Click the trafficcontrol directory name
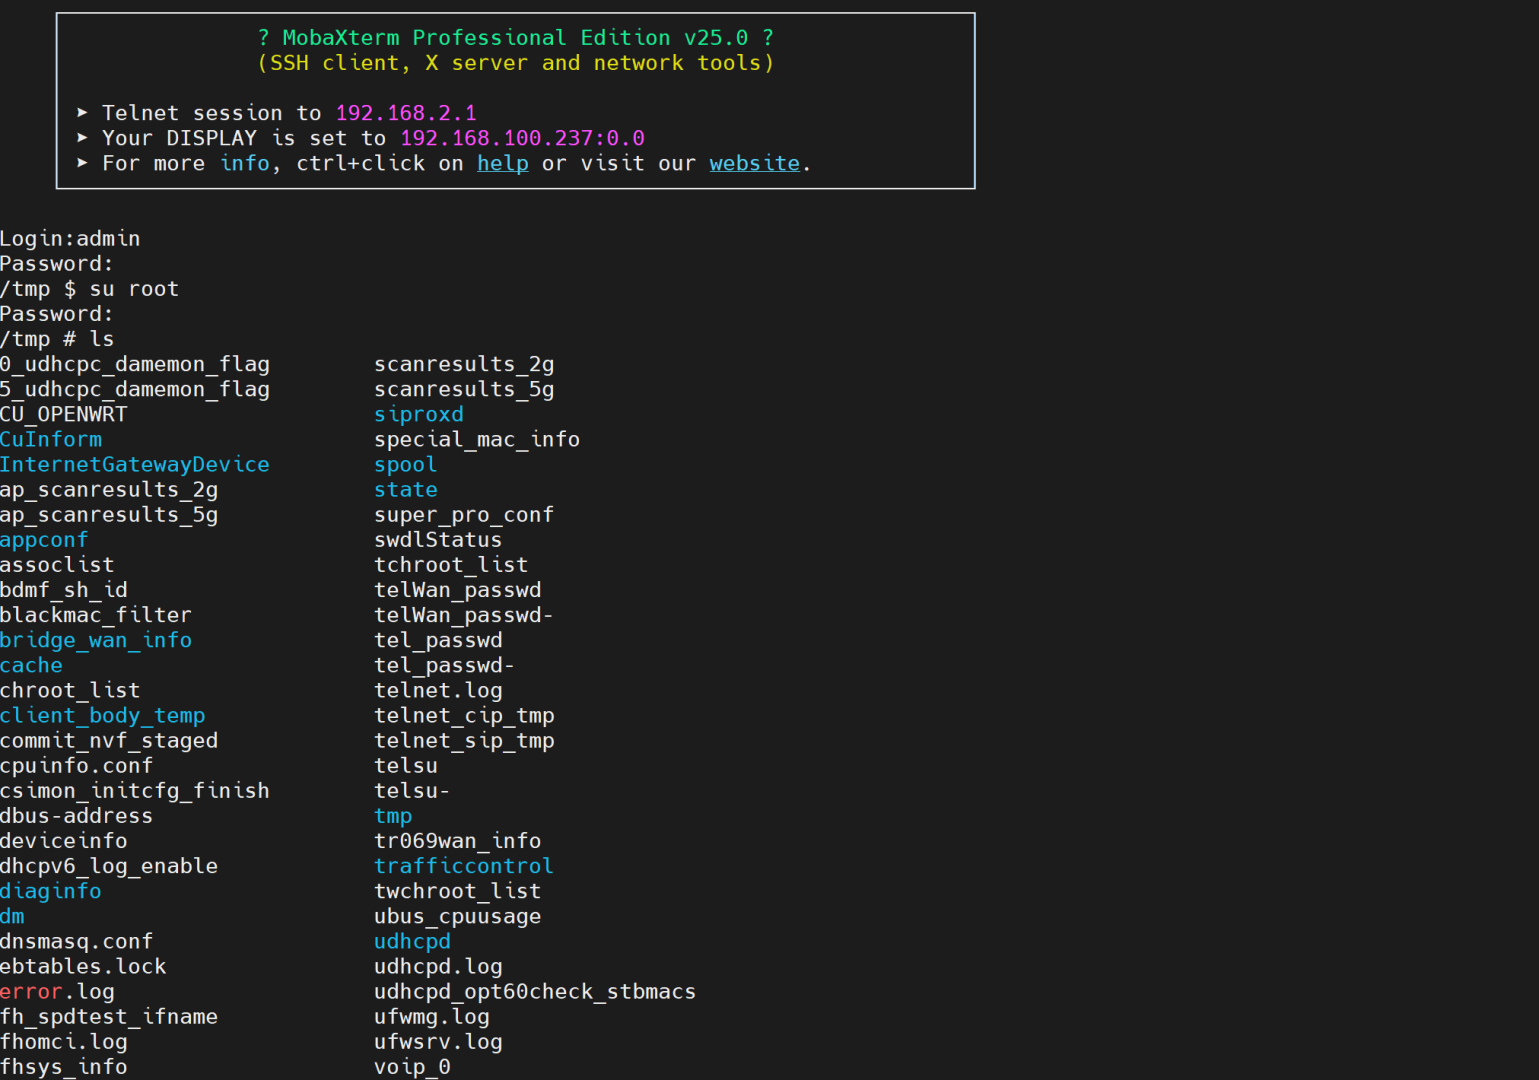1539x1080 pixels. click(x=464, y=866)
